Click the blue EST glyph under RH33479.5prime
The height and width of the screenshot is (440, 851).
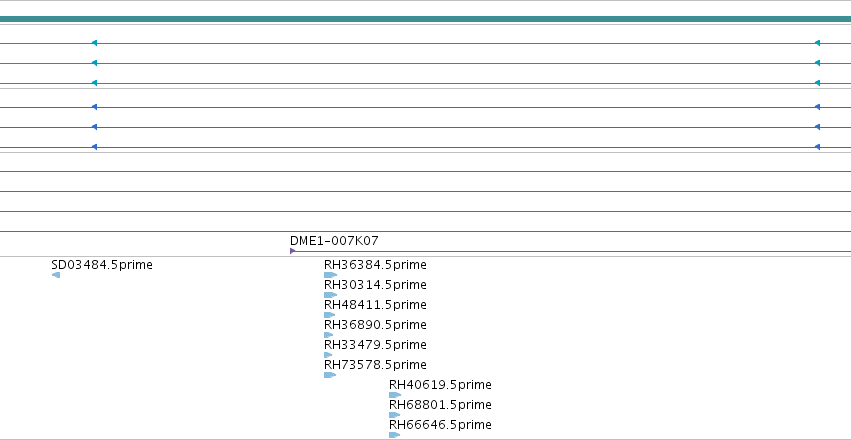click(x=328, y=355)
